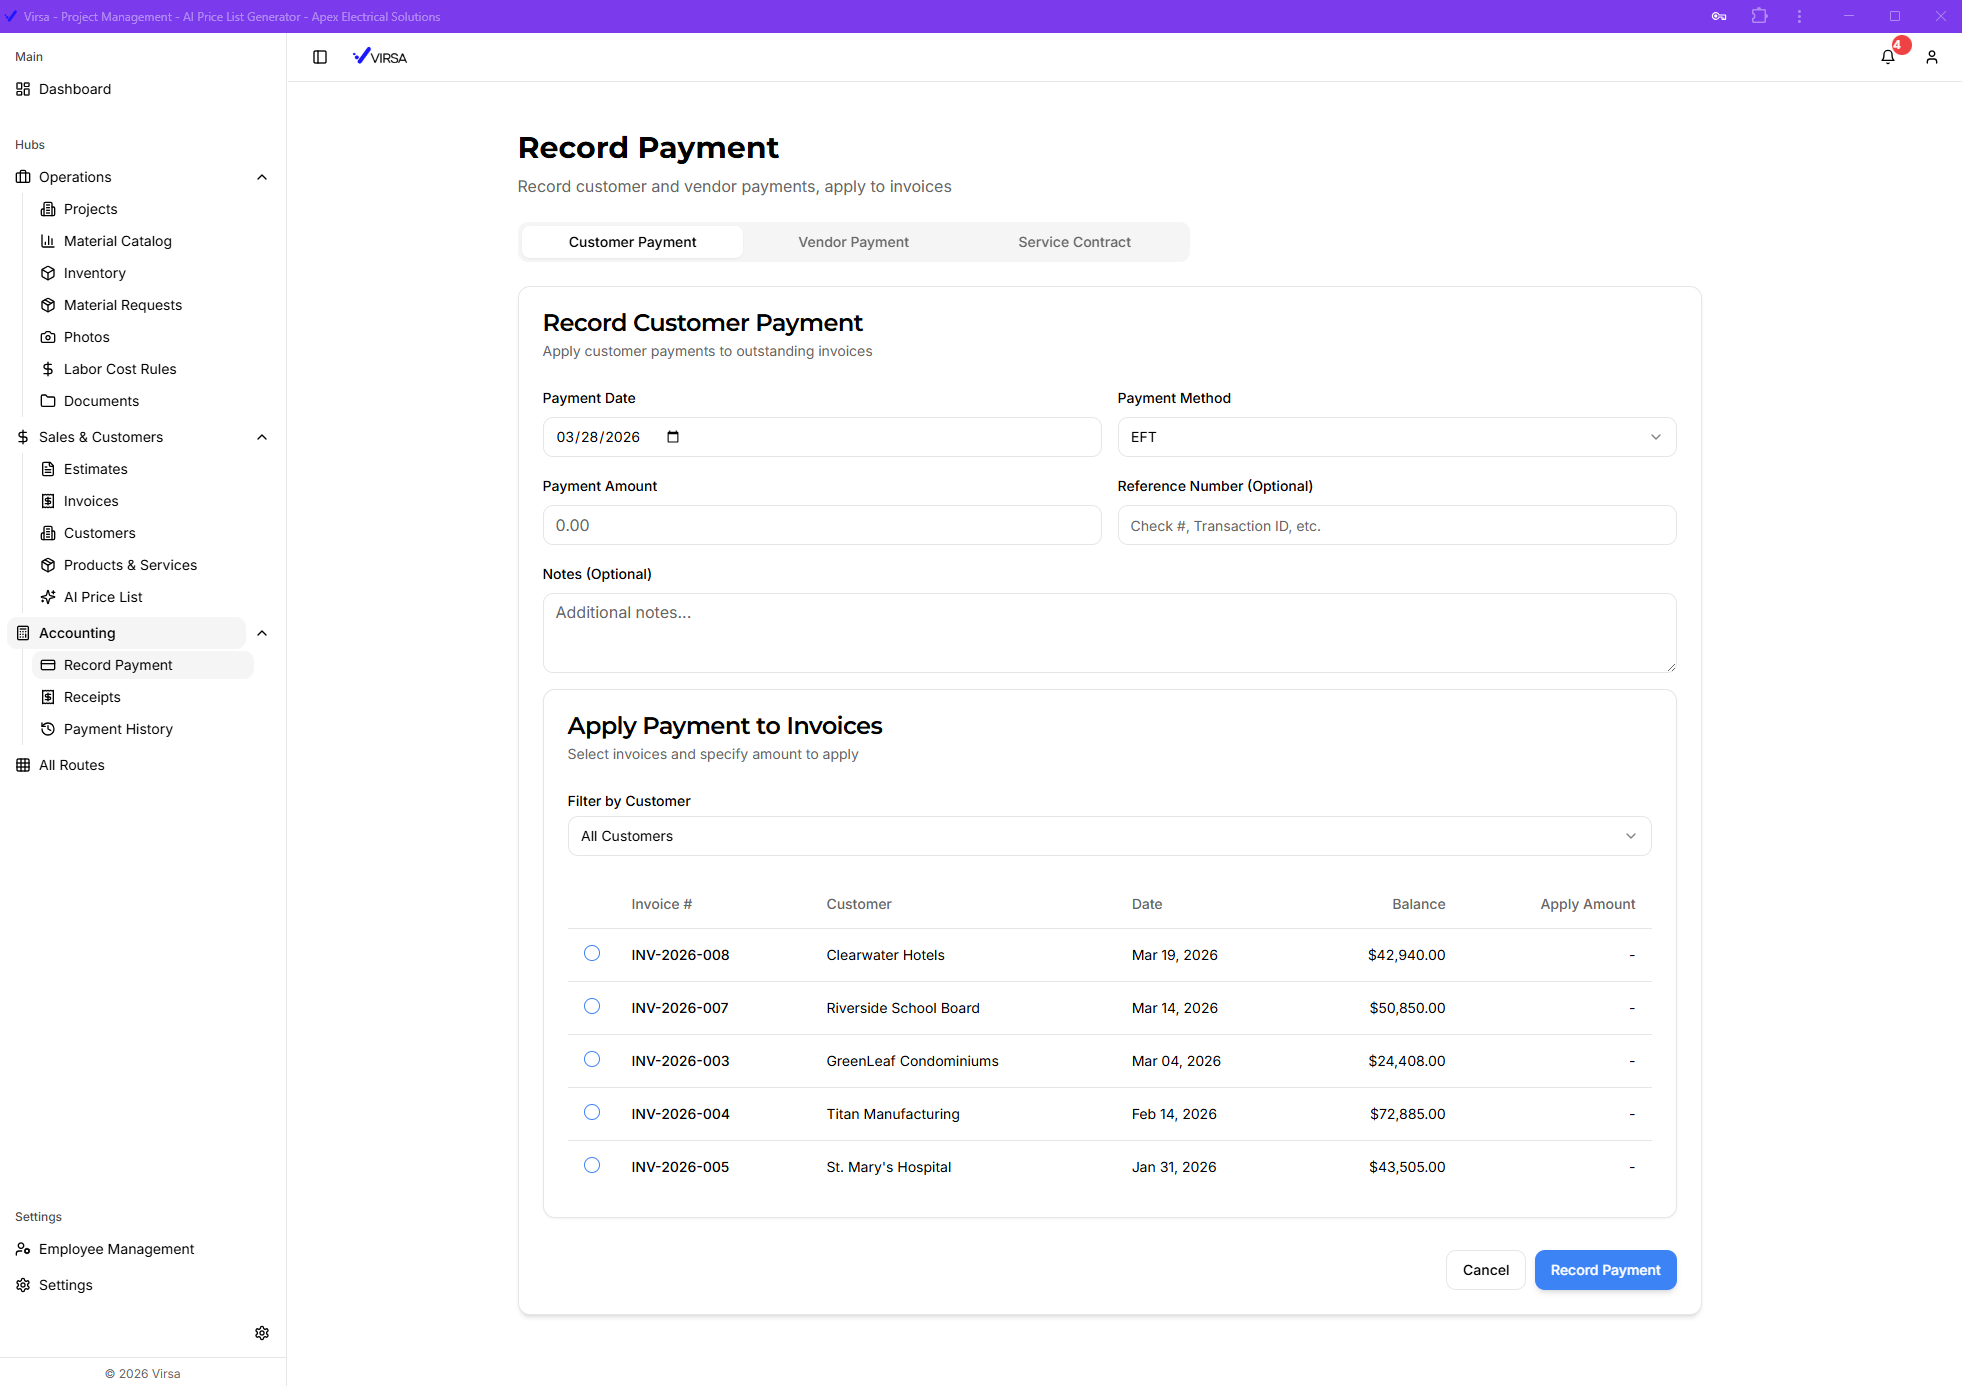Open Settings in the sidebar

tap(65, 1285)
